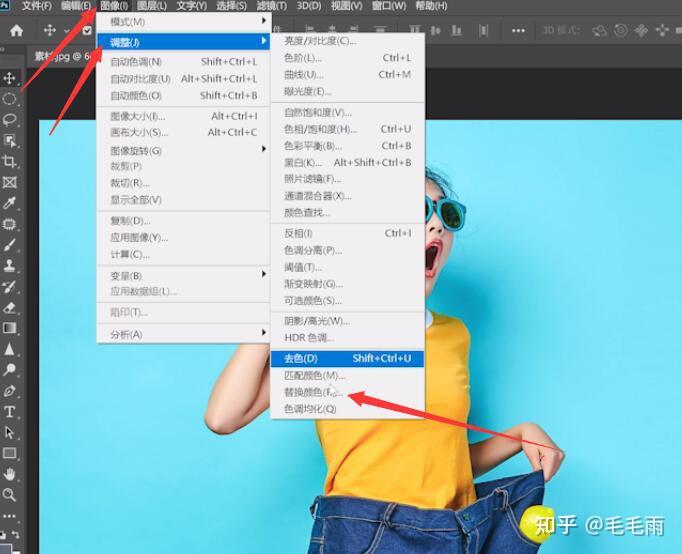Open the 帮助(H) menu
Screen dimensions: 682x554
(431, 6)
